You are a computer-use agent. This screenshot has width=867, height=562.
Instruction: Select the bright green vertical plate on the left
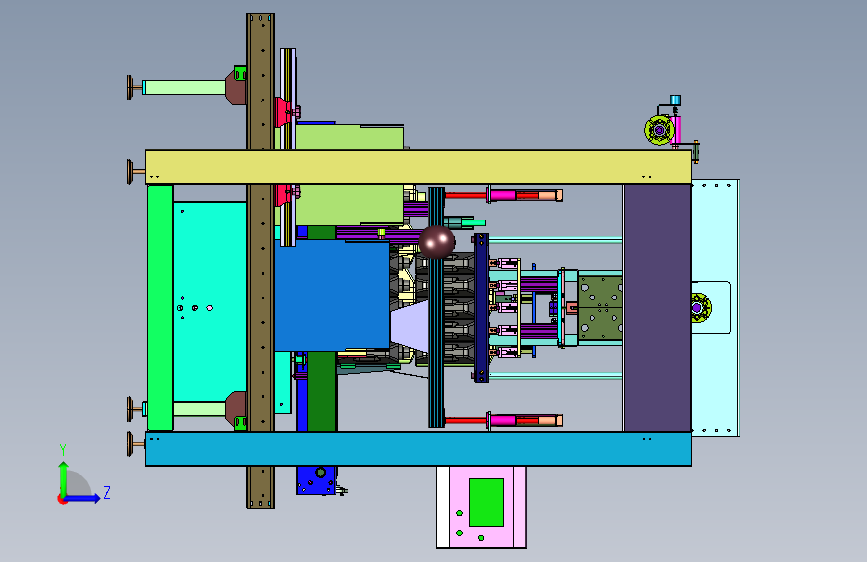pyautogui.click(x=160, y=308)
